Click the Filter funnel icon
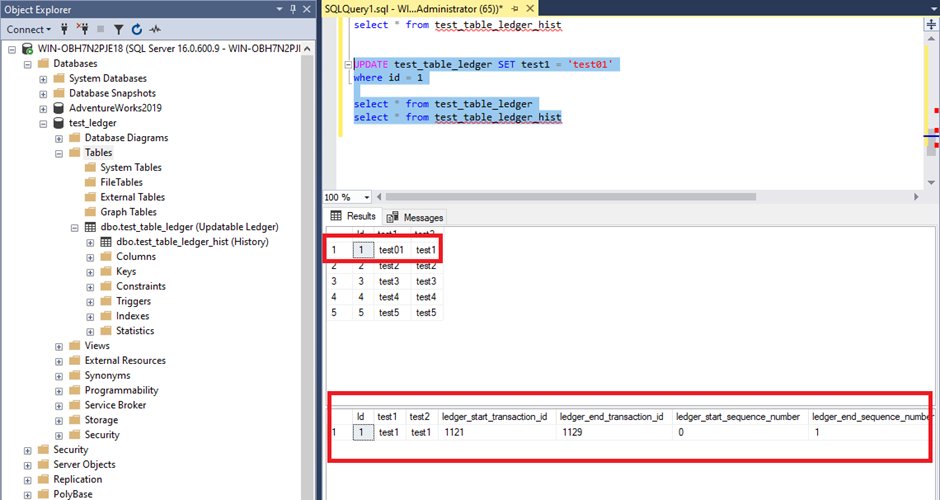The image size is (940, 500). tap(119, 29)
